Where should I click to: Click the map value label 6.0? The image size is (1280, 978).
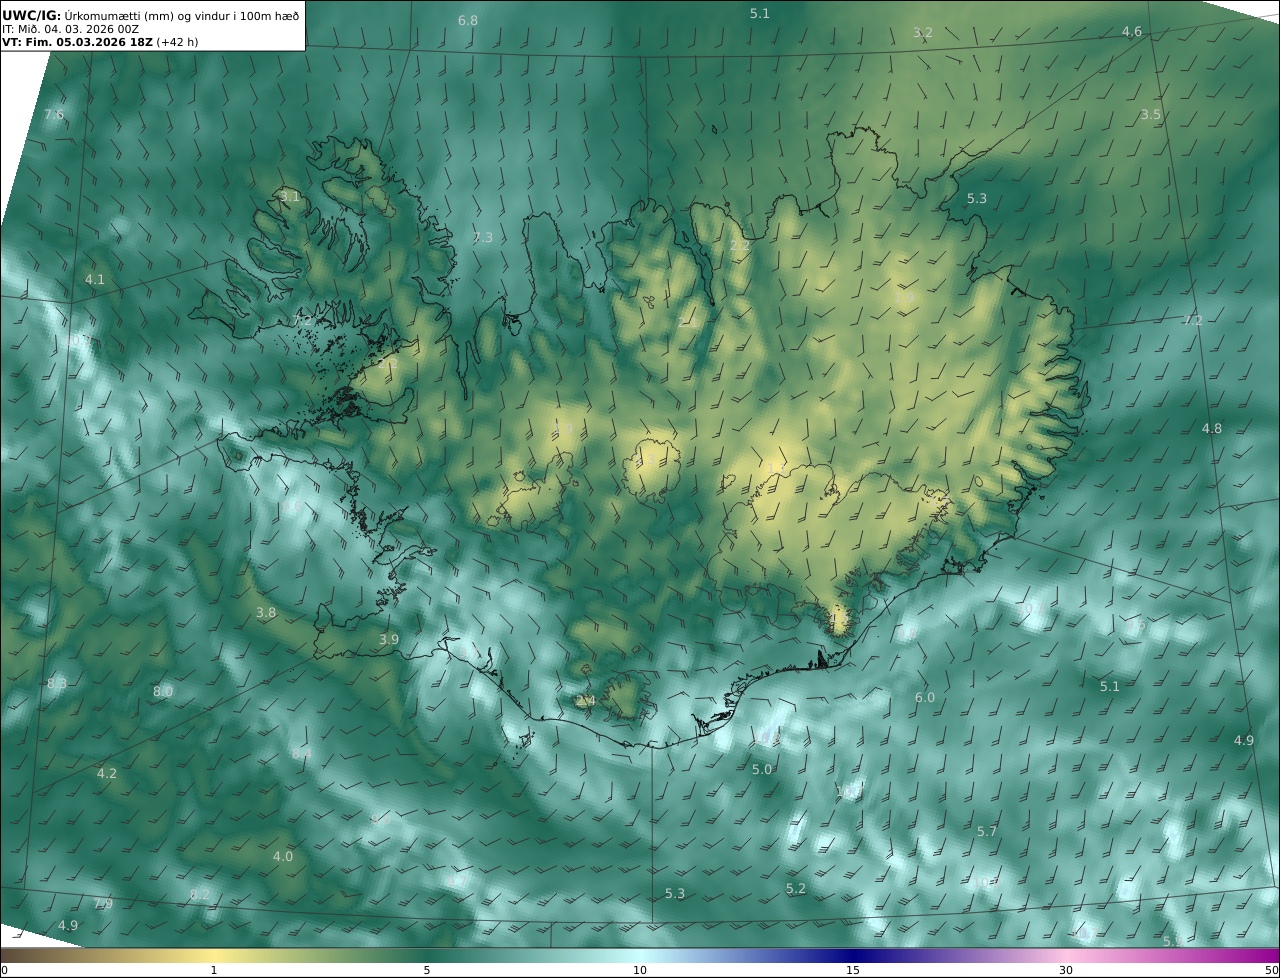[925, 698]
